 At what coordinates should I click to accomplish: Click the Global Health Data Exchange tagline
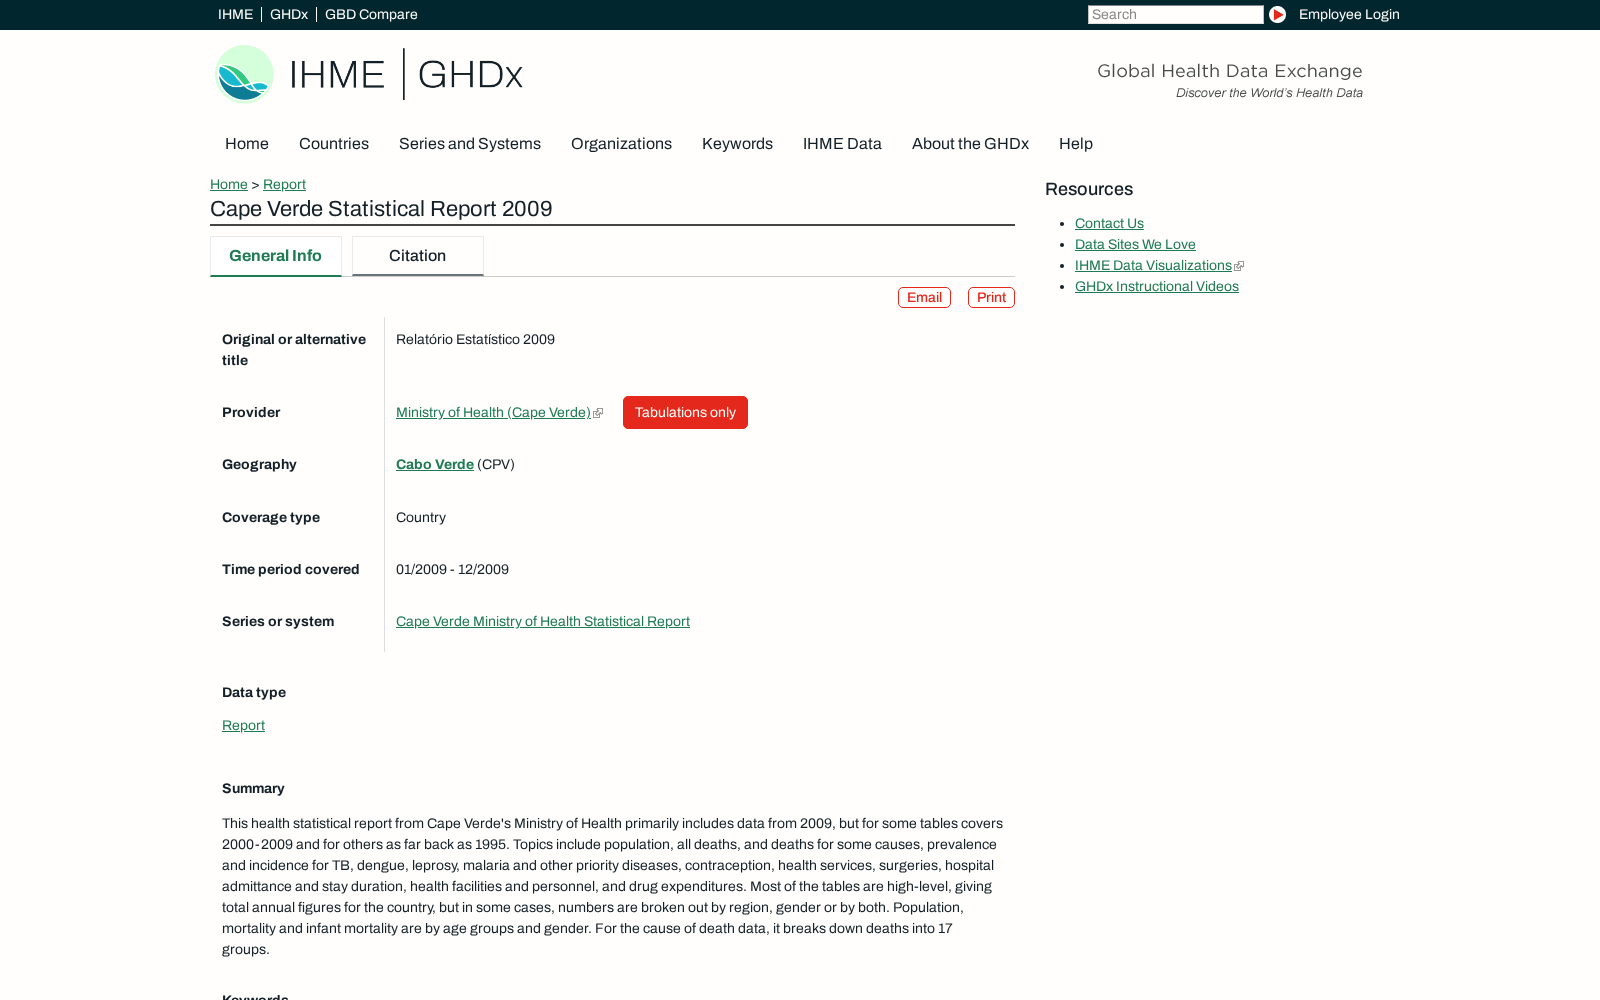(1230, 71)
